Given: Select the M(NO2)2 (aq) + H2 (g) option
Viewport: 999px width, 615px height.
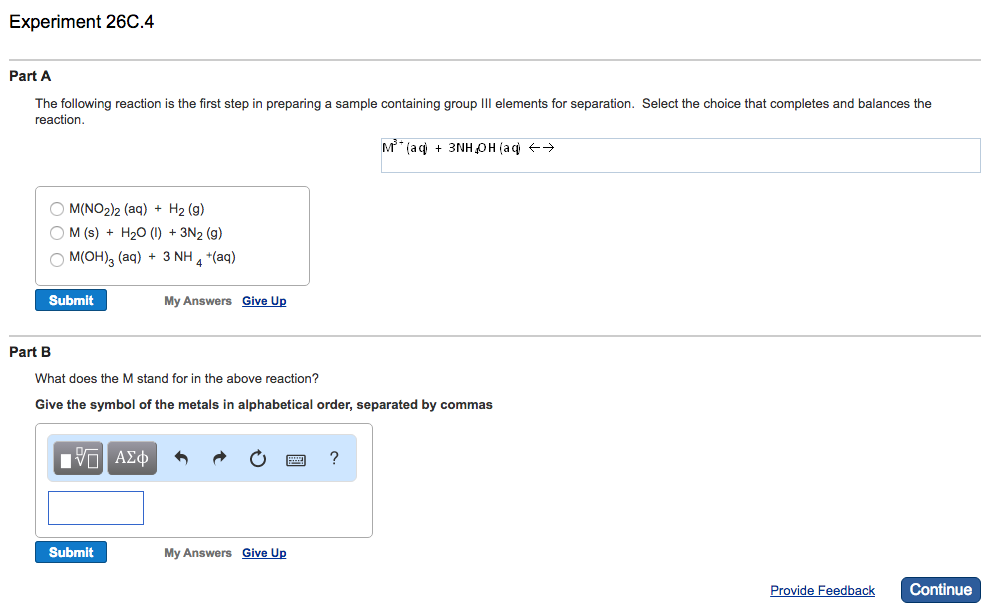Looking at the screenshot, I should coord(57,208).
